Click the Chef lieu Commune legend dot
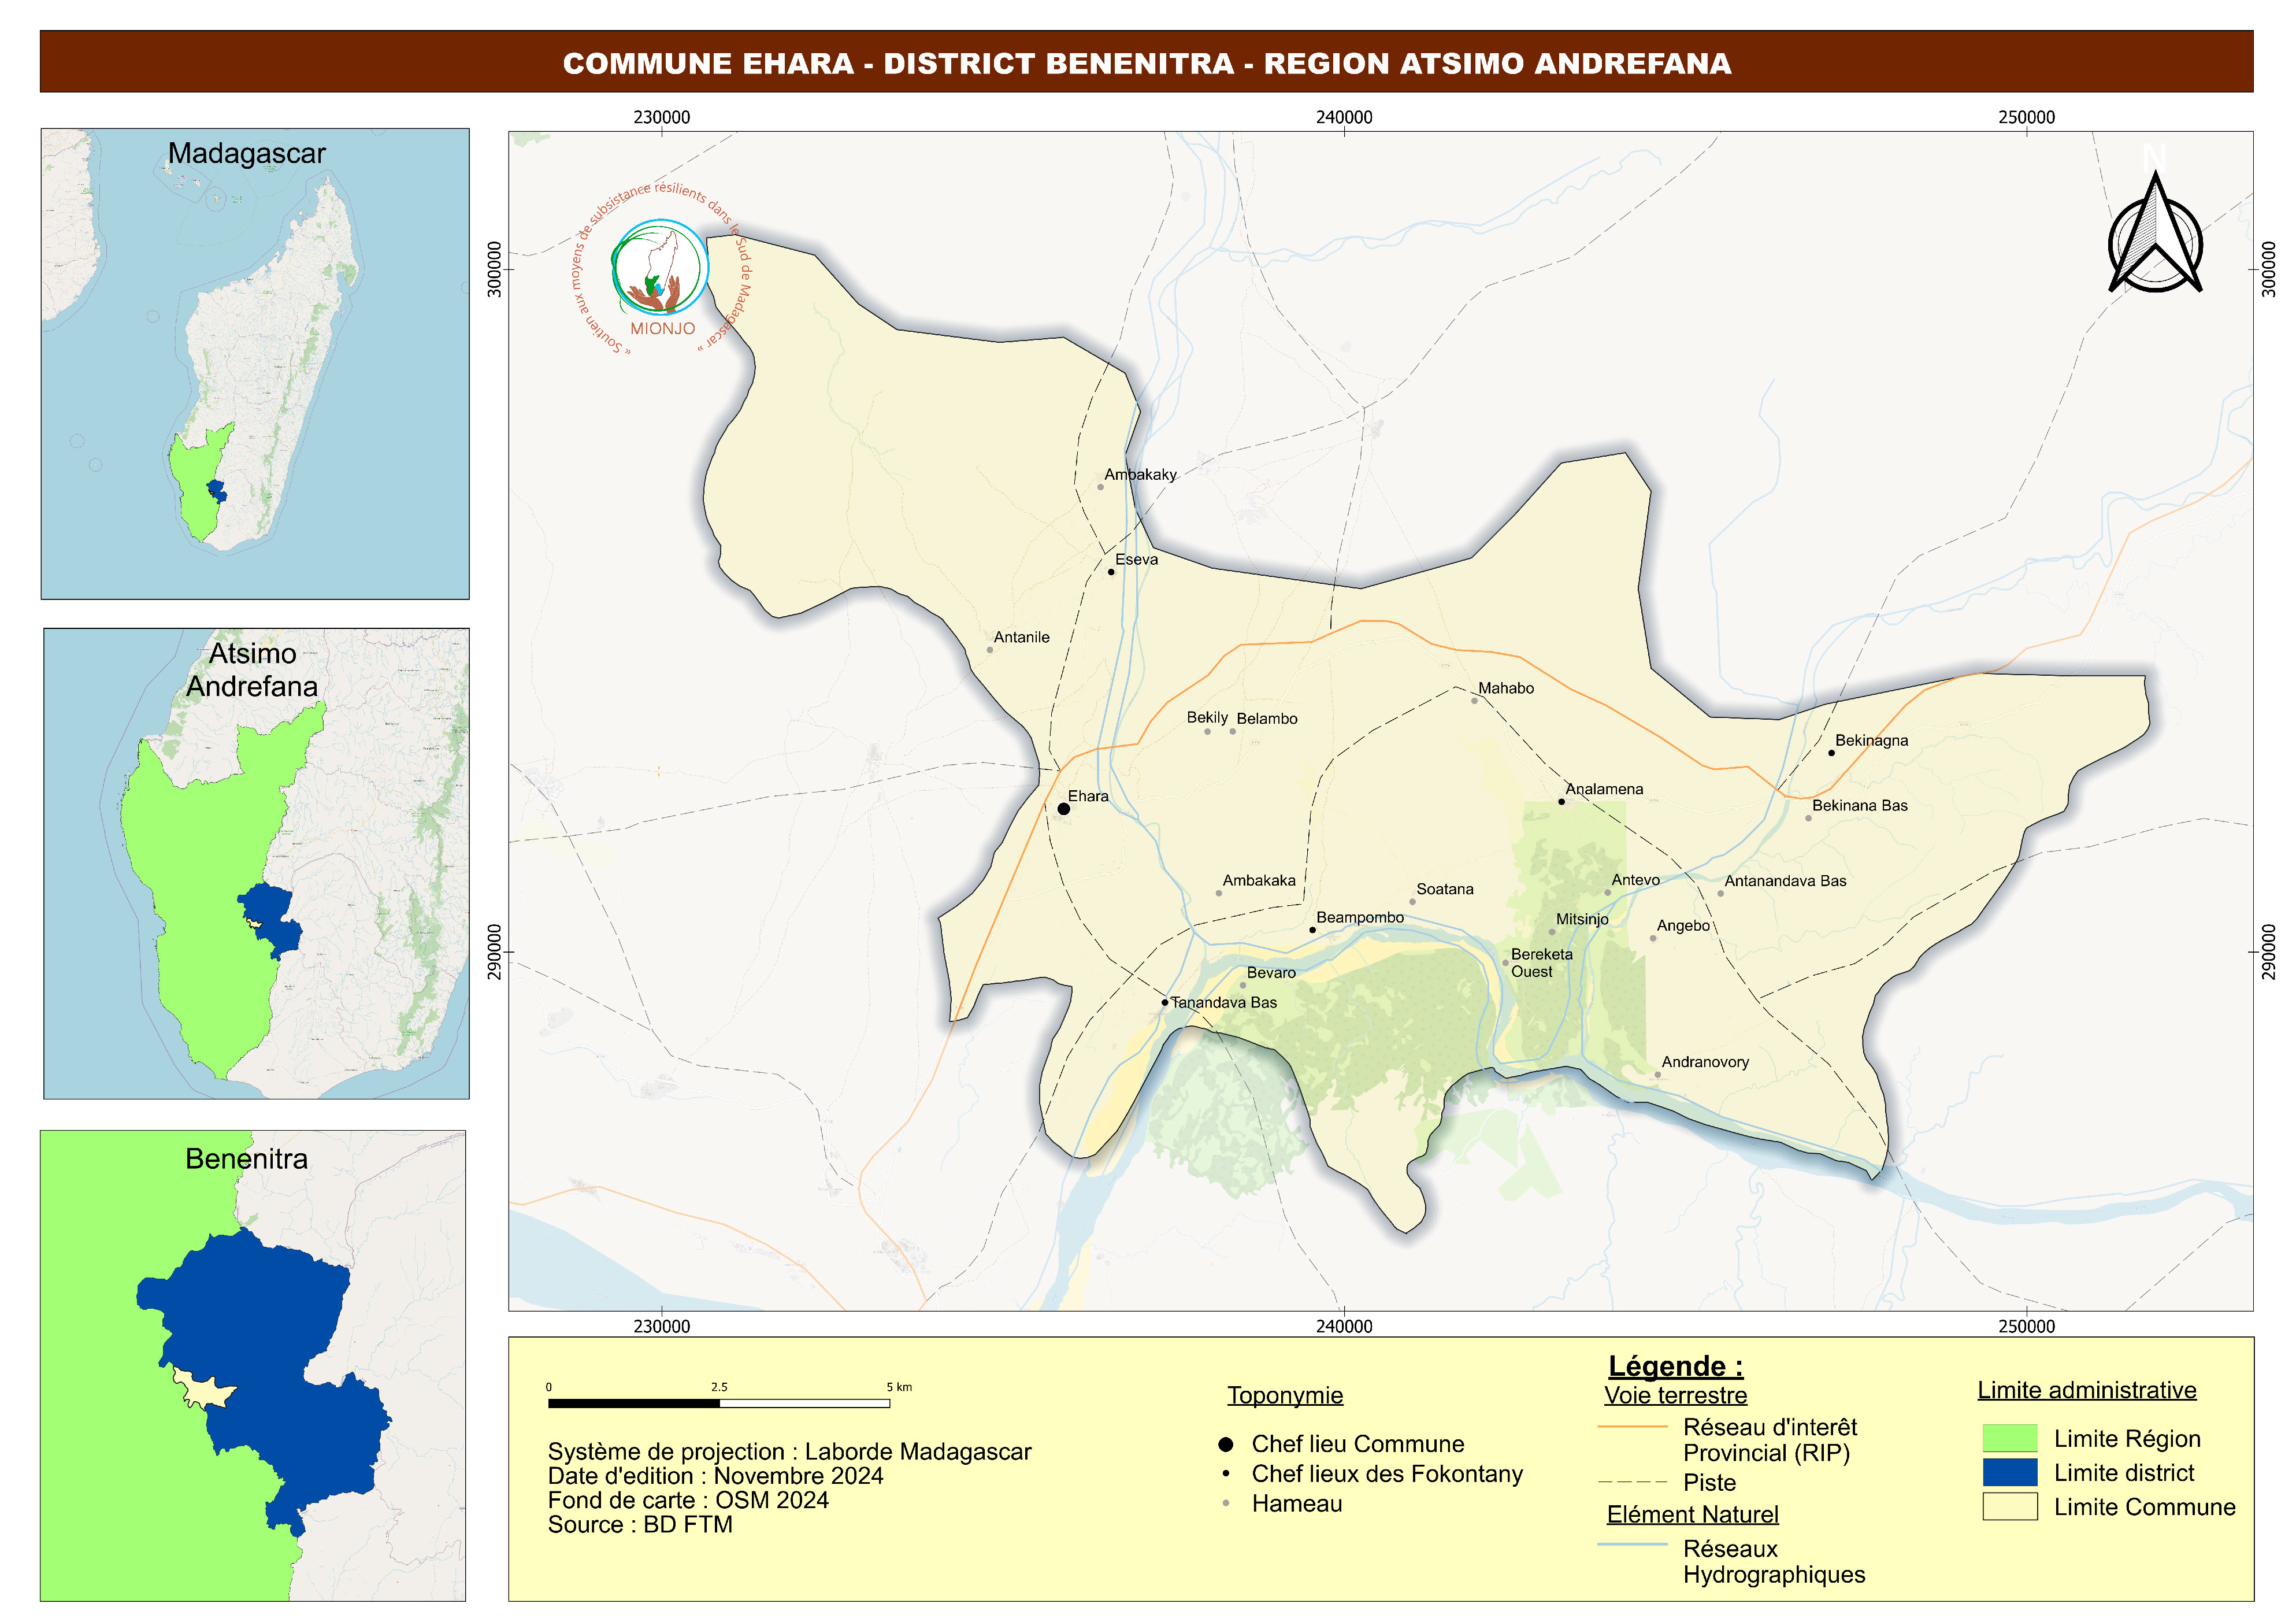Screen dimensions: 2296x1622 tap(1225, 1444)
